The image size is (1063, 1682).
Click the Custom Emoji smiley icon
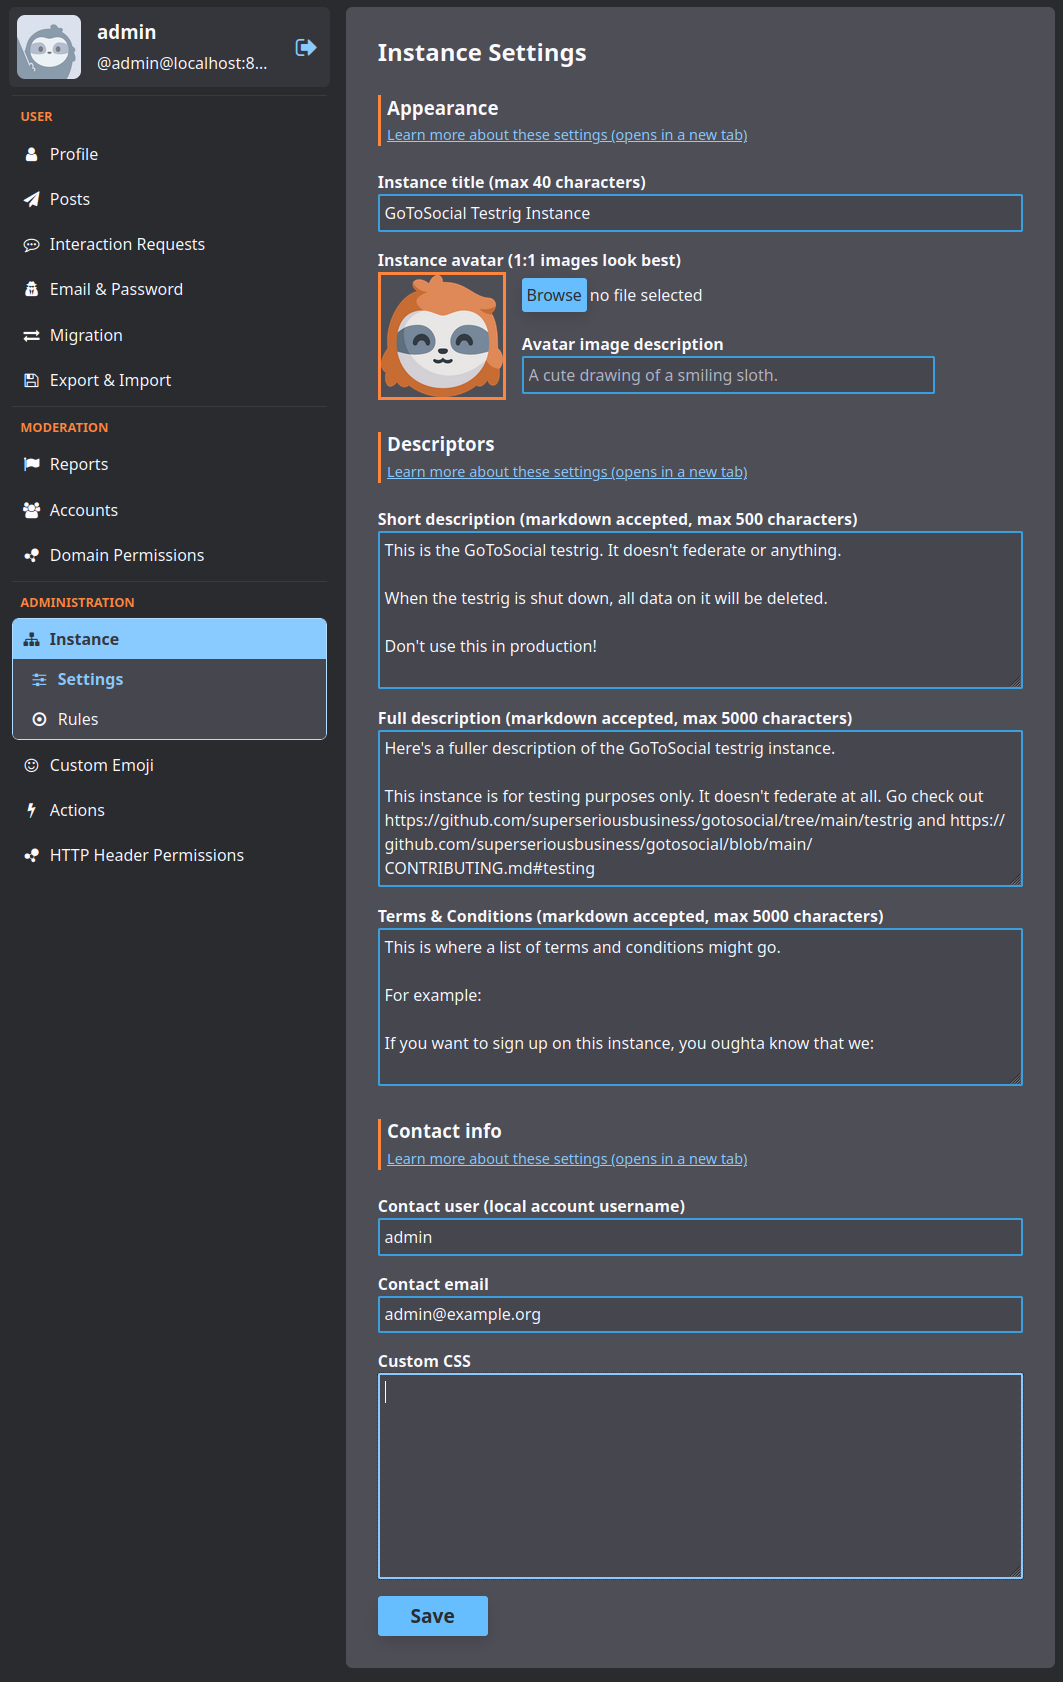[31, 766]
